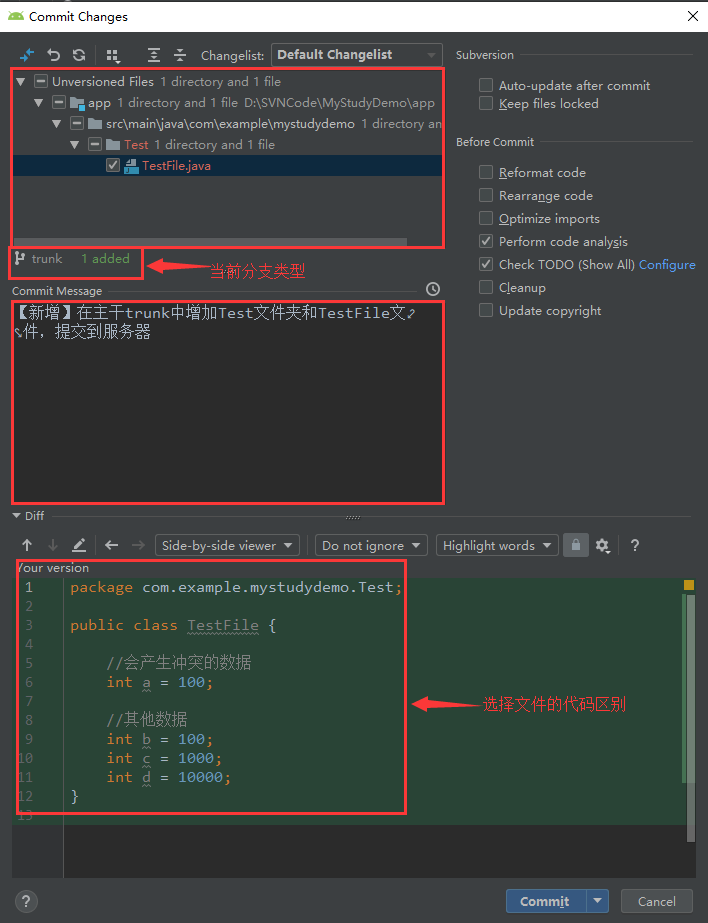
Task: Enable Optimize imports checkbox
Action: [486, 218]
